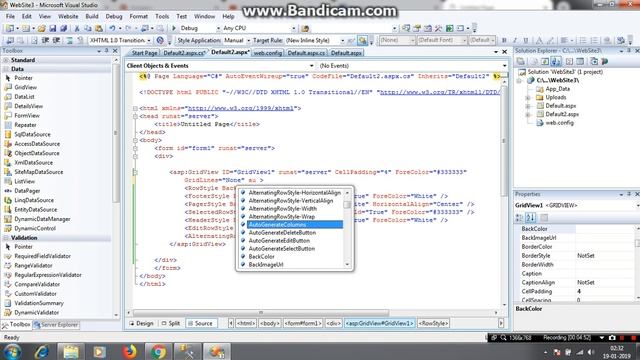
Task: Toggle auto-hide pin on Solution Explorer panel
Action: click(x=629, y=51)
